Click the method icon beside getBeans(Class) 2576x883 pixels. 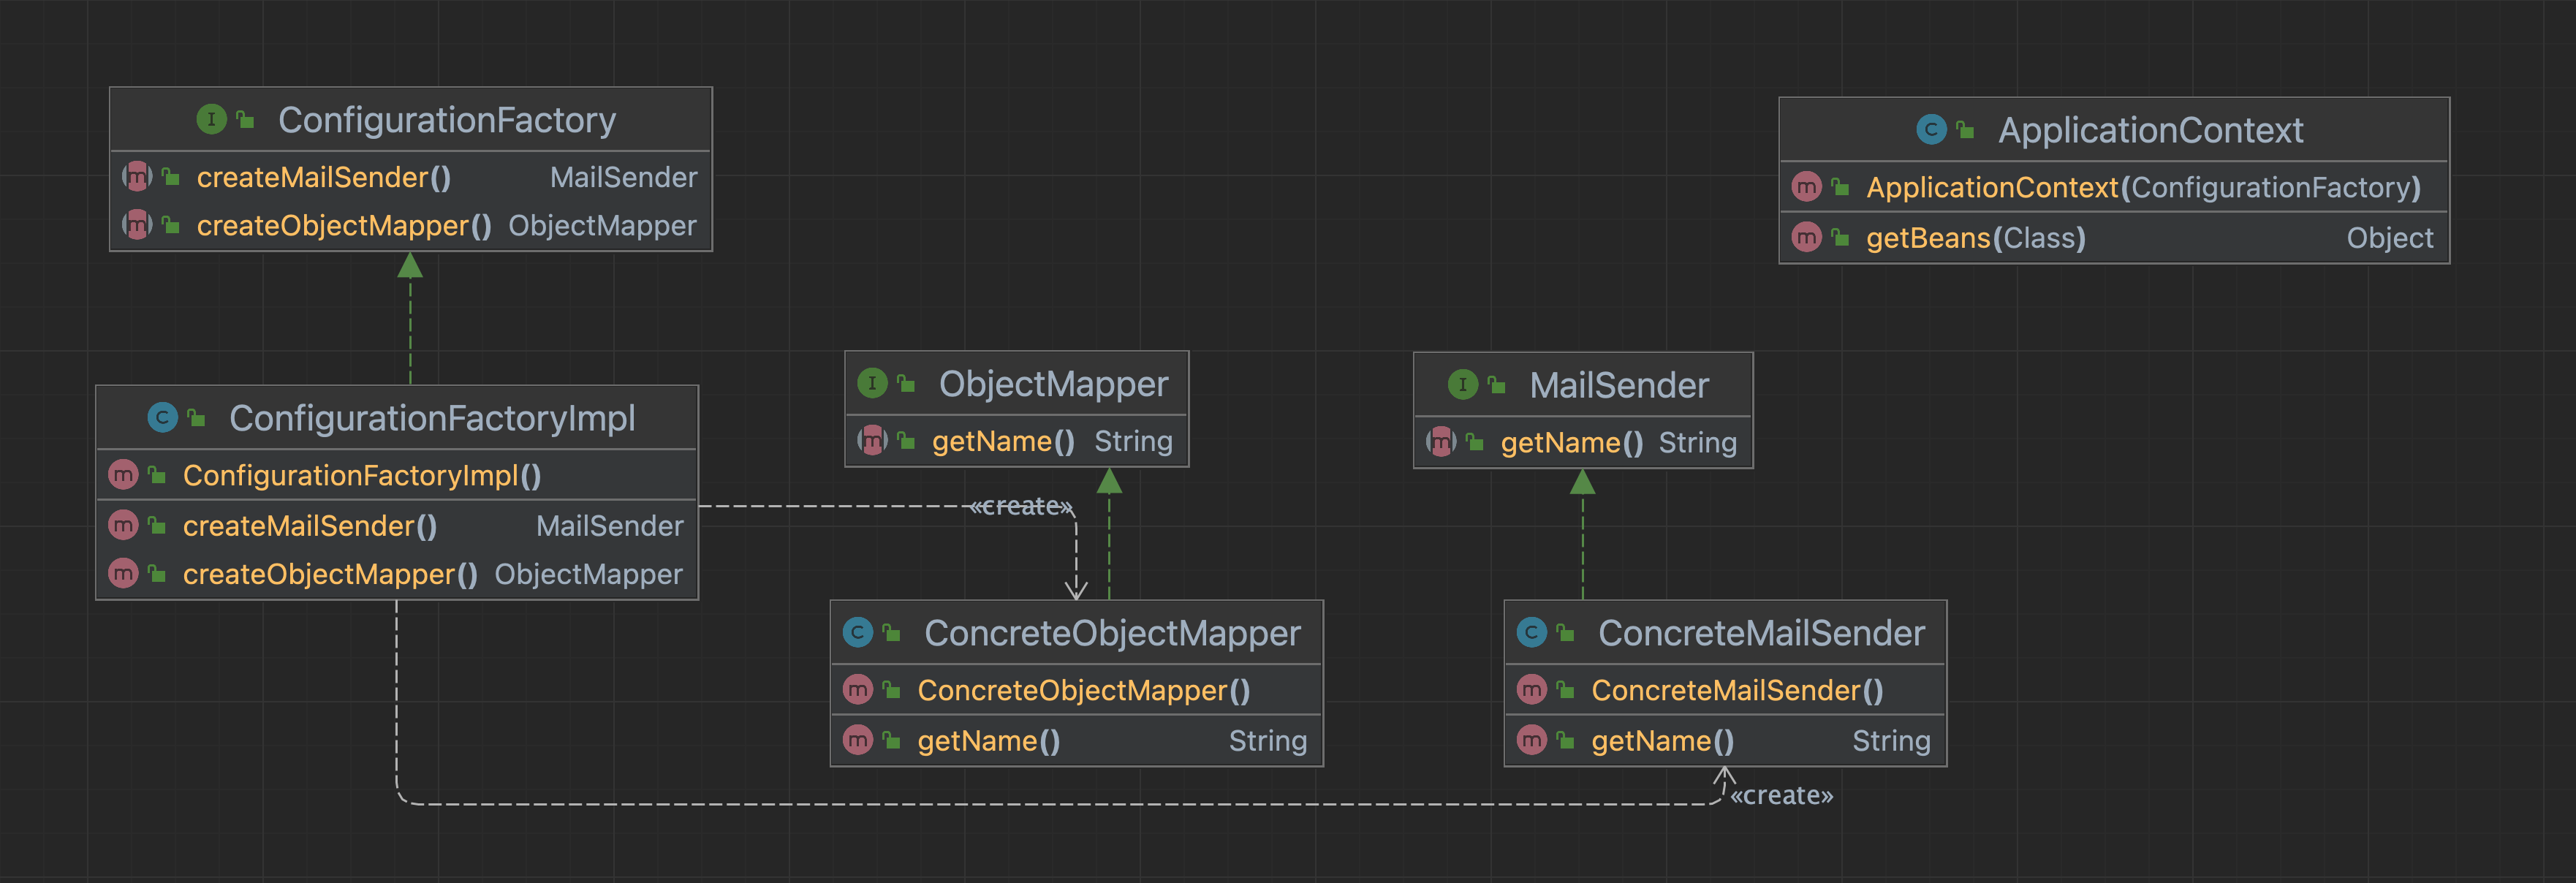[x=1806, y=238]
